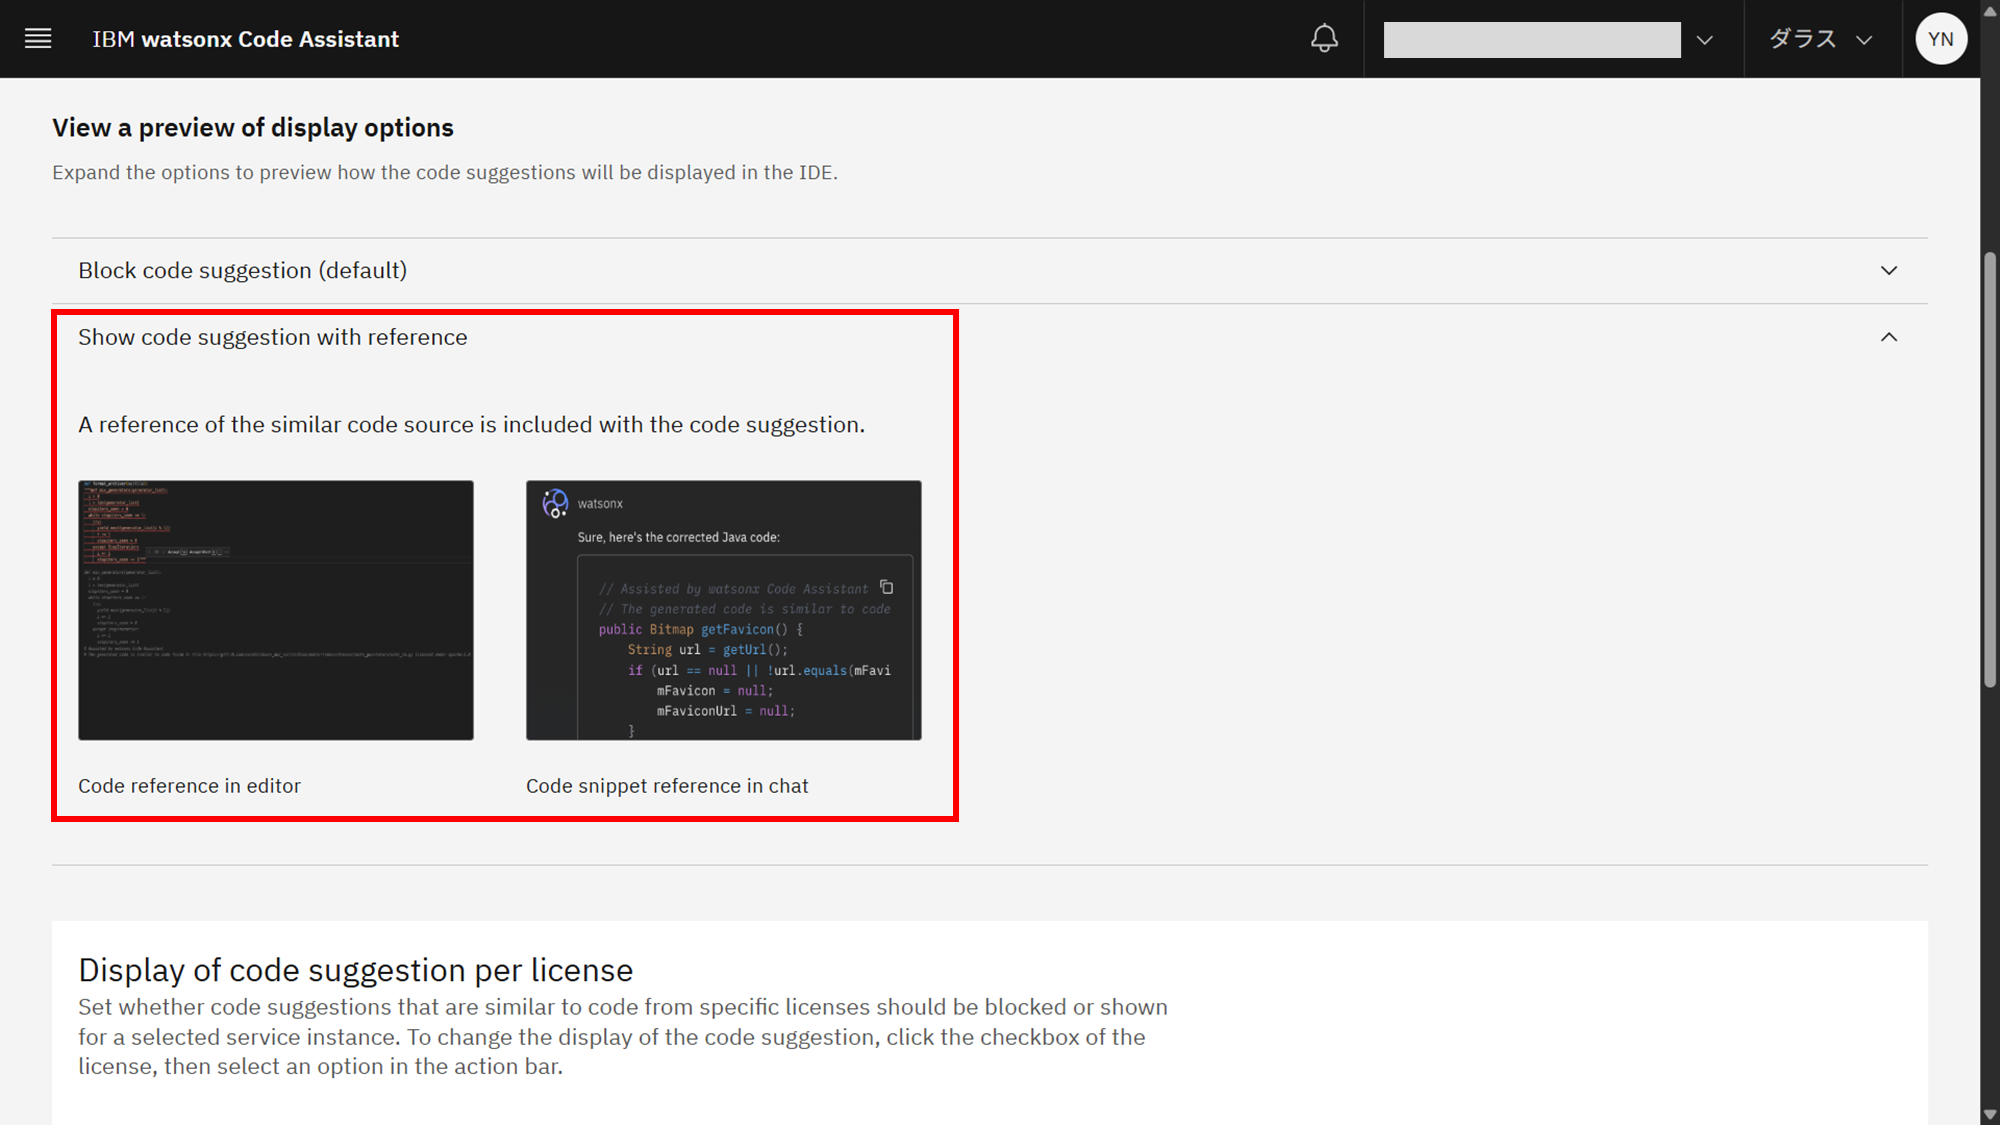Copy the code snippet in chat preview

click(886, 587)
